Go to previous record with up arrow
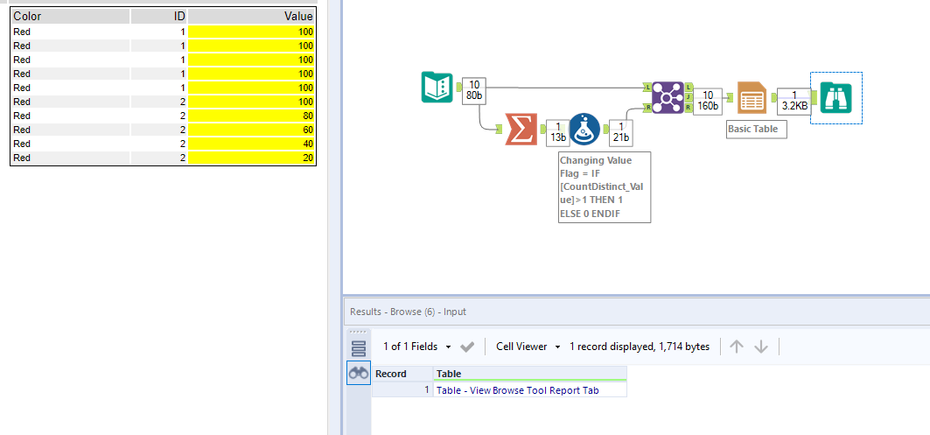The width and height of the screenshot is (930, 435). pyautogui.click(x=736, y=347)
